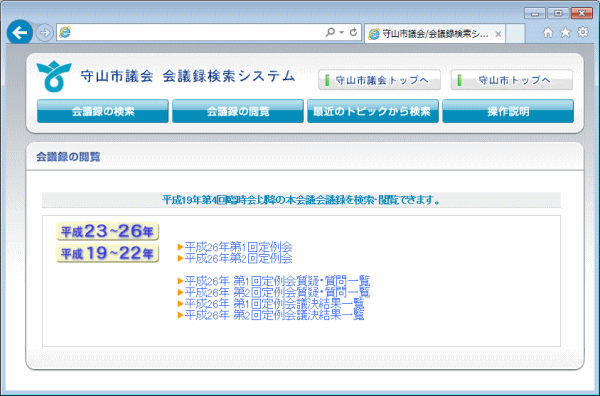Close the browser window
This screenshot has height=396, width=600.
click(x=582, y=13)
